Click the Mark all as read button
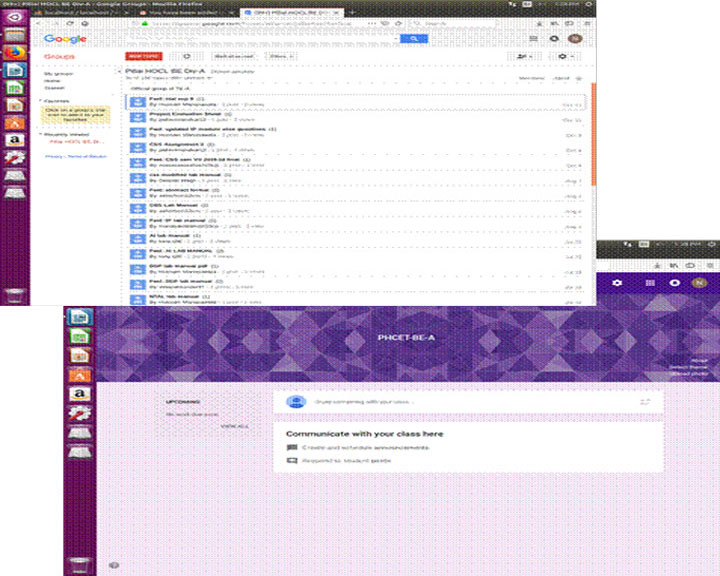This screenshot has width=720, height=576. pyautogui.click(x=235, y=57)
